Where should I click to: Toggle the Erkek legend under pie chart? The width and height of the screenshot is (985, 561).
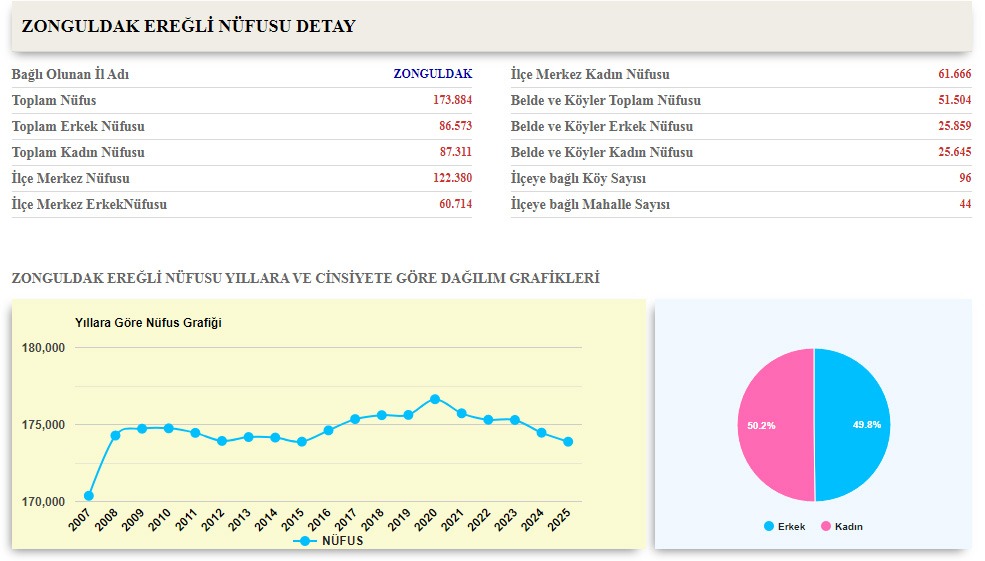click(x=783, y=526)
